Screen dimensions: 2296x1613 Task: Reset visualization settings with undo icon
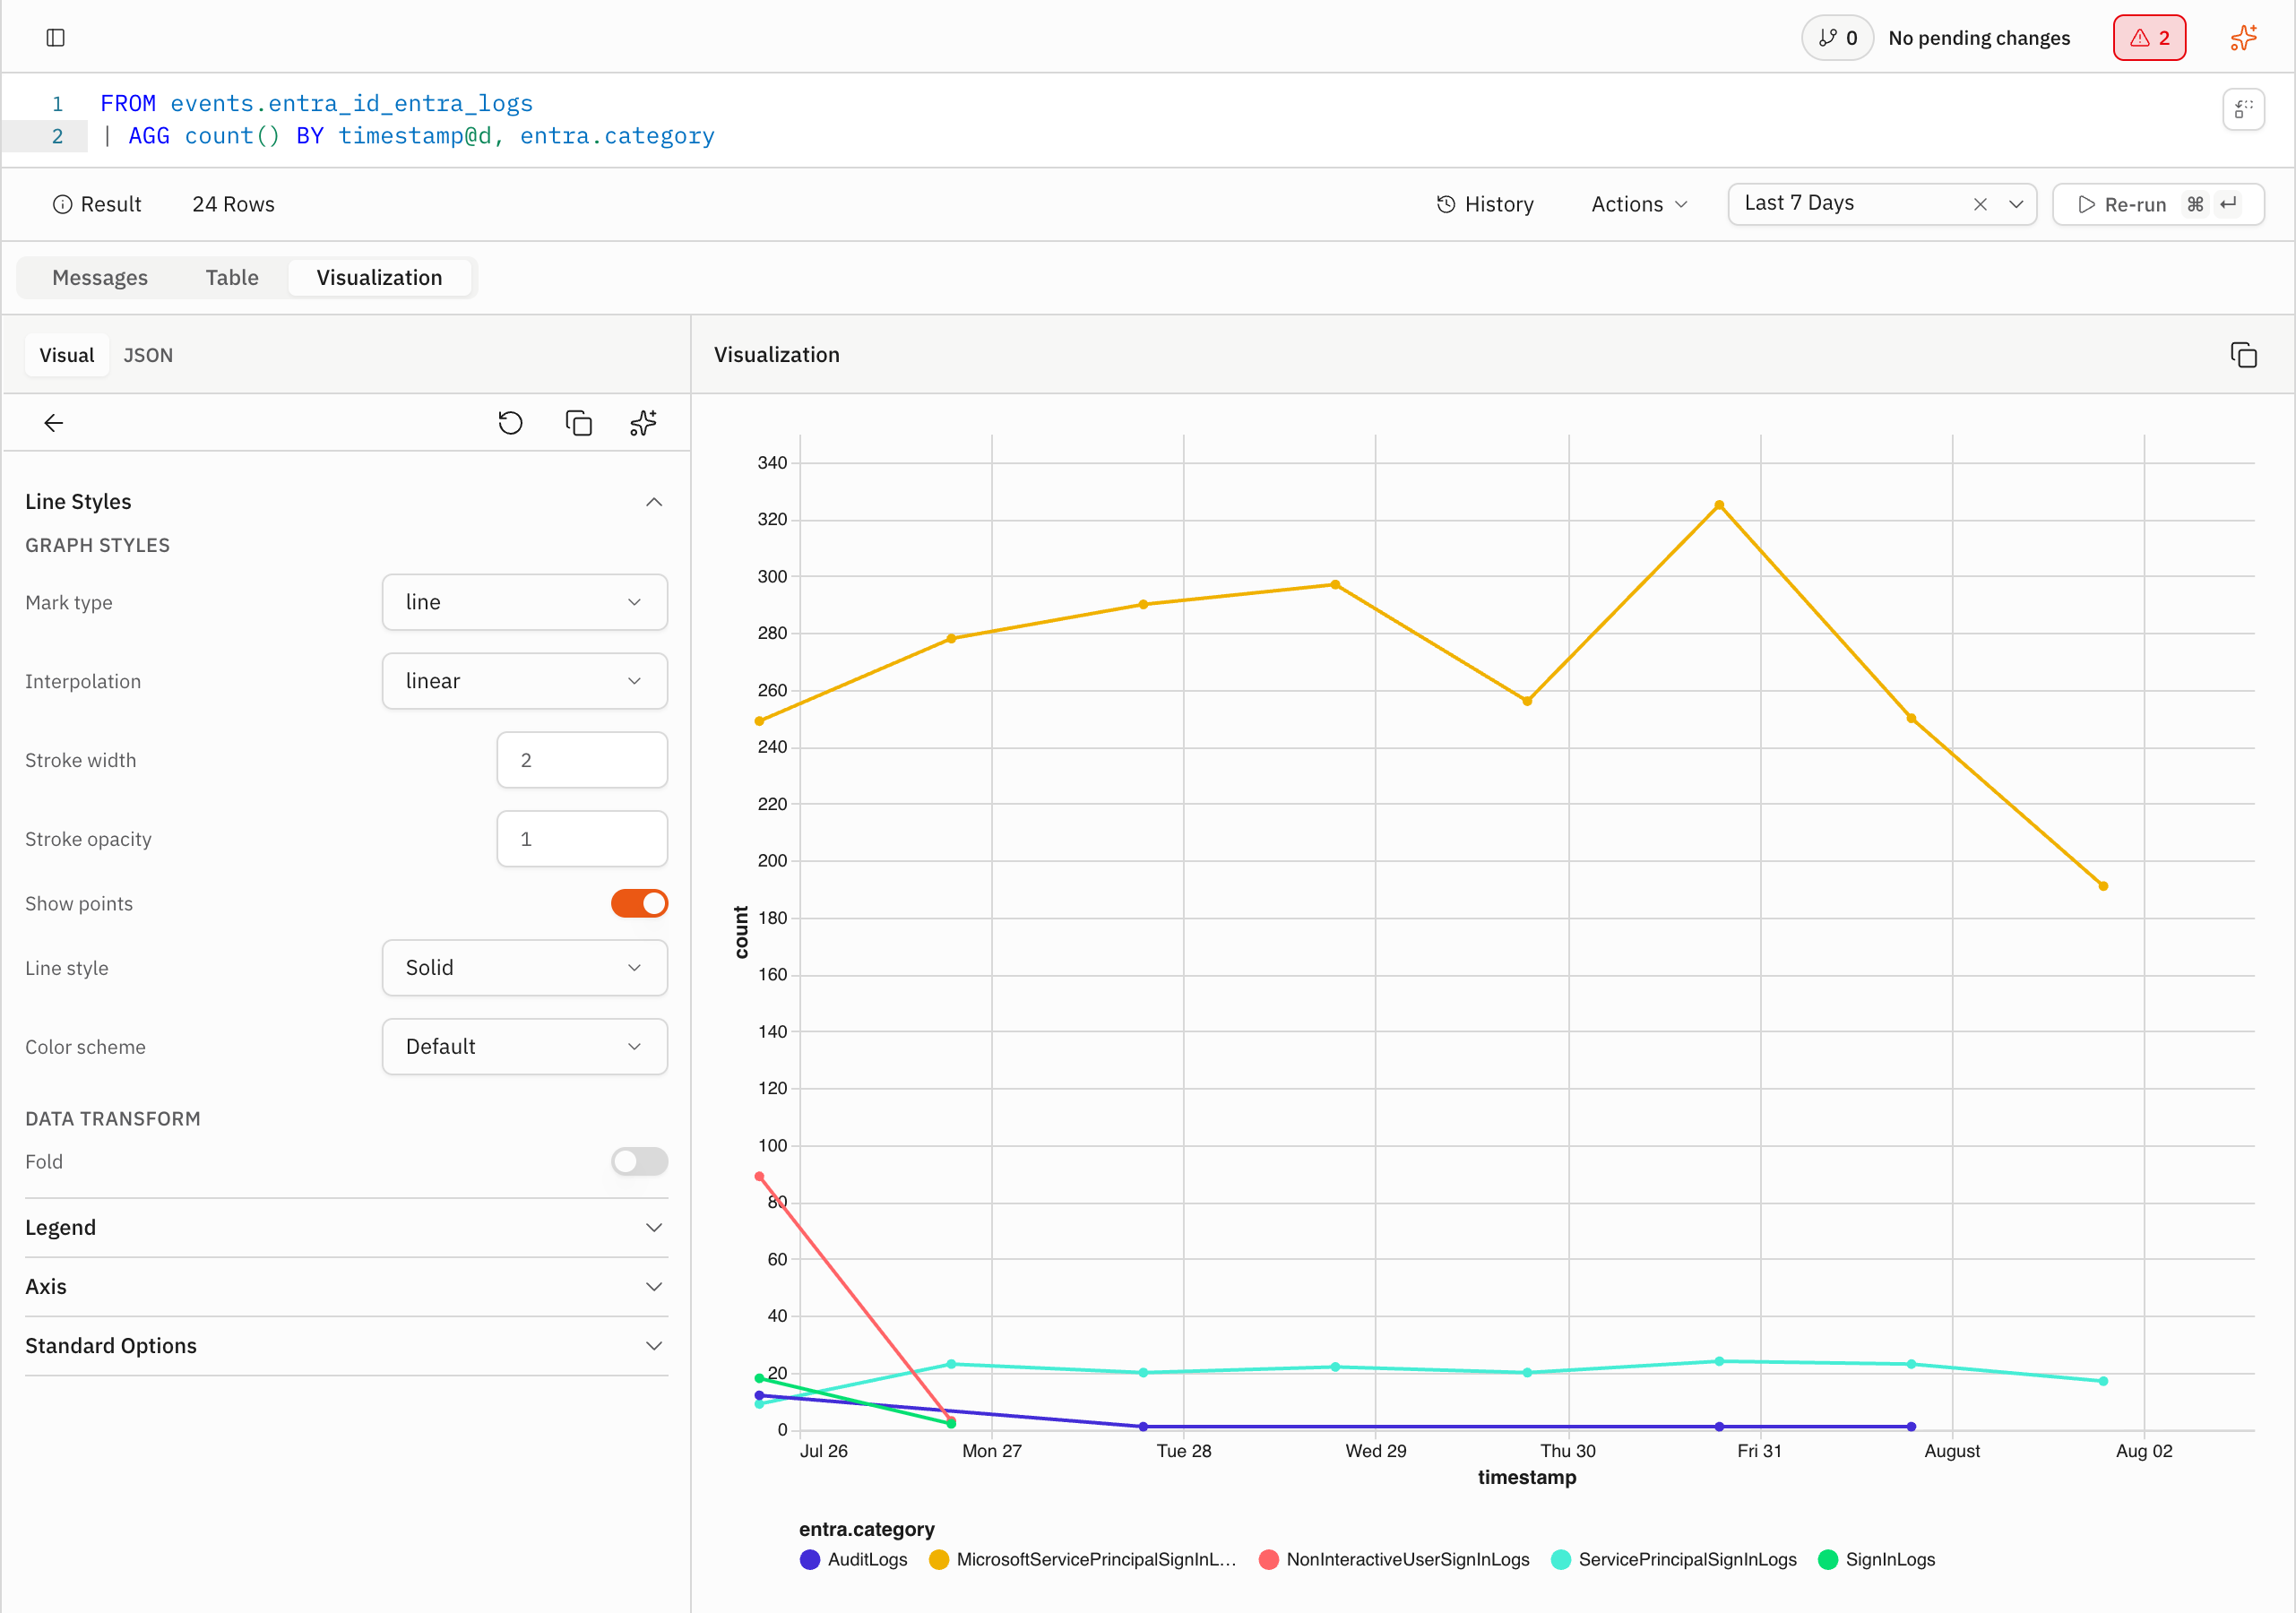click(510, 423)
